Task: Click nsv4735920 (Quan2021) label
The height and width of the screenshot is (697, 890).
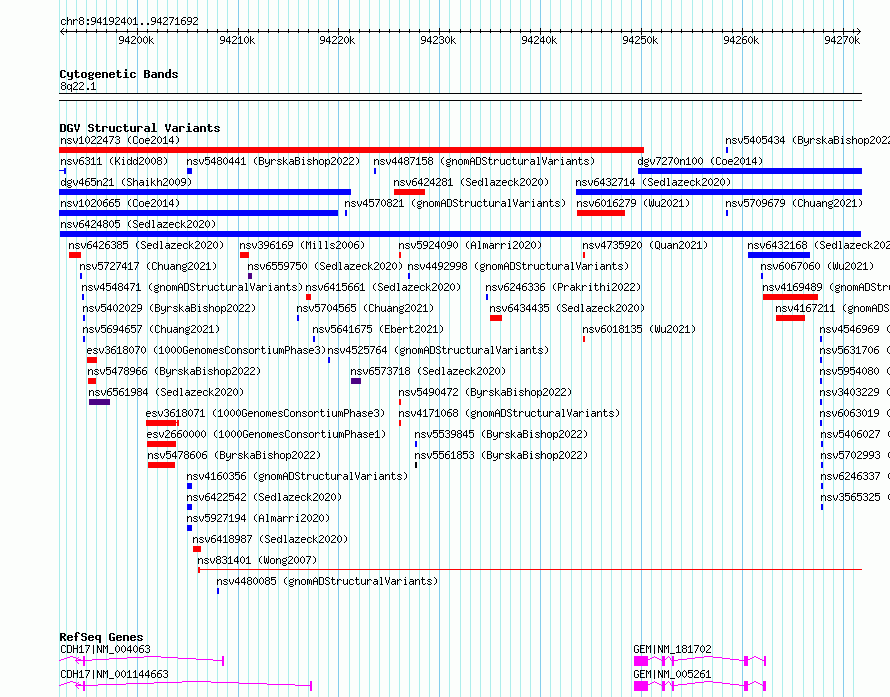Action: coord(645,245)
